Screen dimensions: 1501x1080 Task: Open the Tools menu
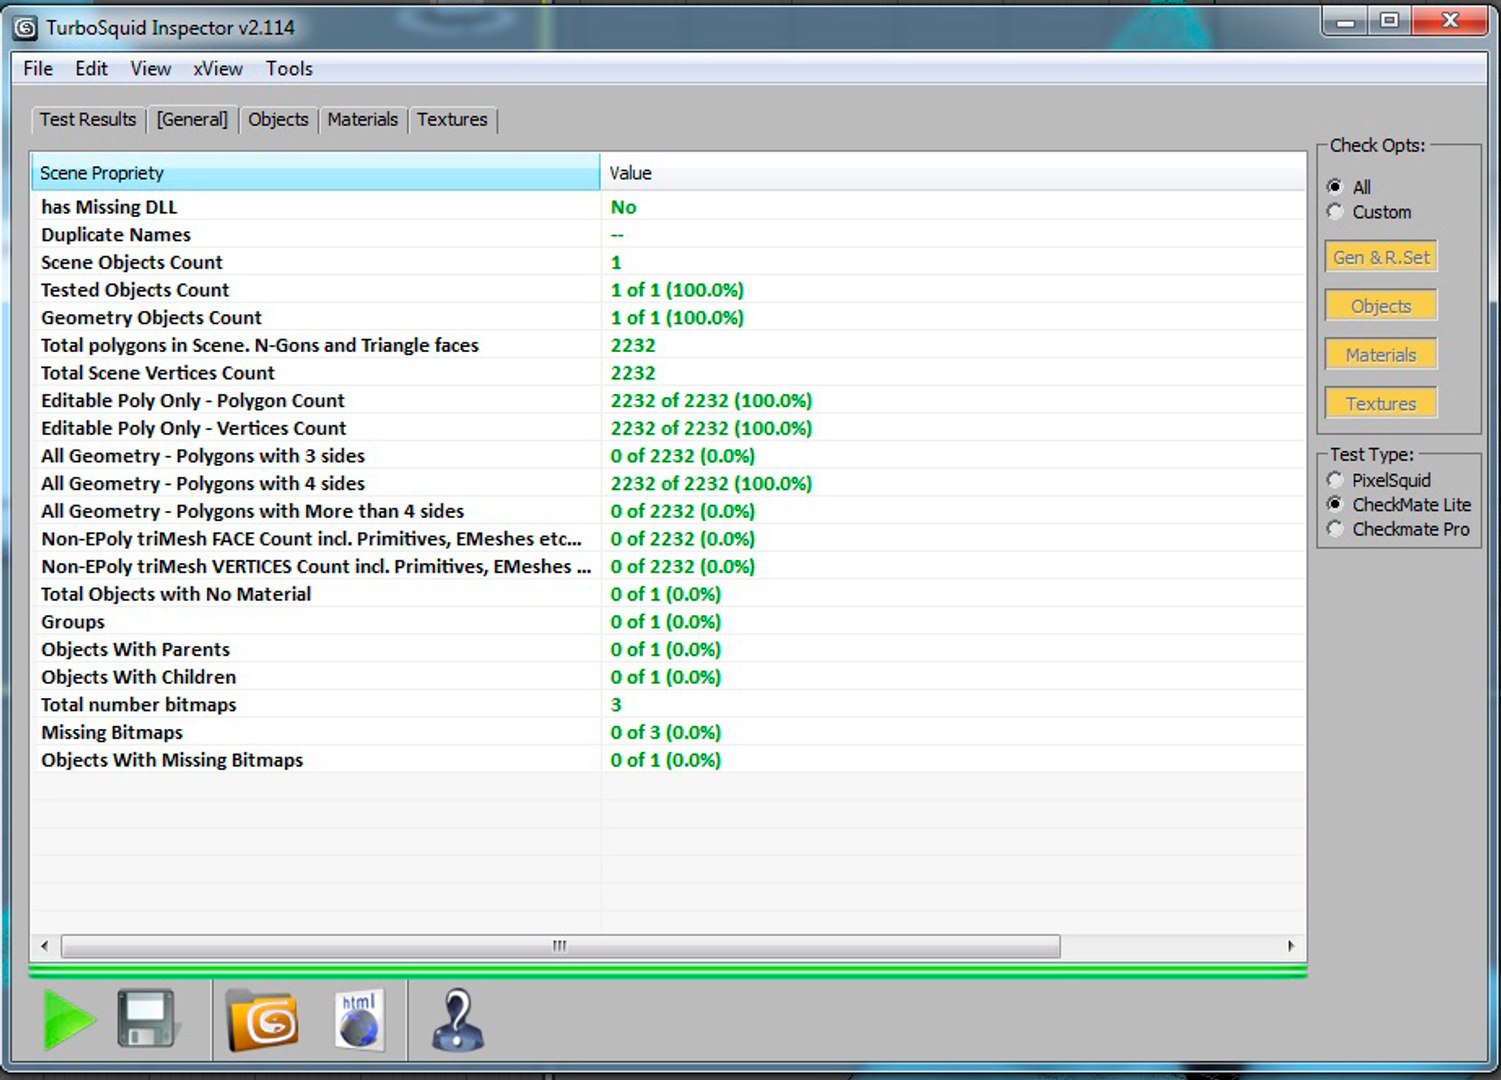(x=289, y=68)
